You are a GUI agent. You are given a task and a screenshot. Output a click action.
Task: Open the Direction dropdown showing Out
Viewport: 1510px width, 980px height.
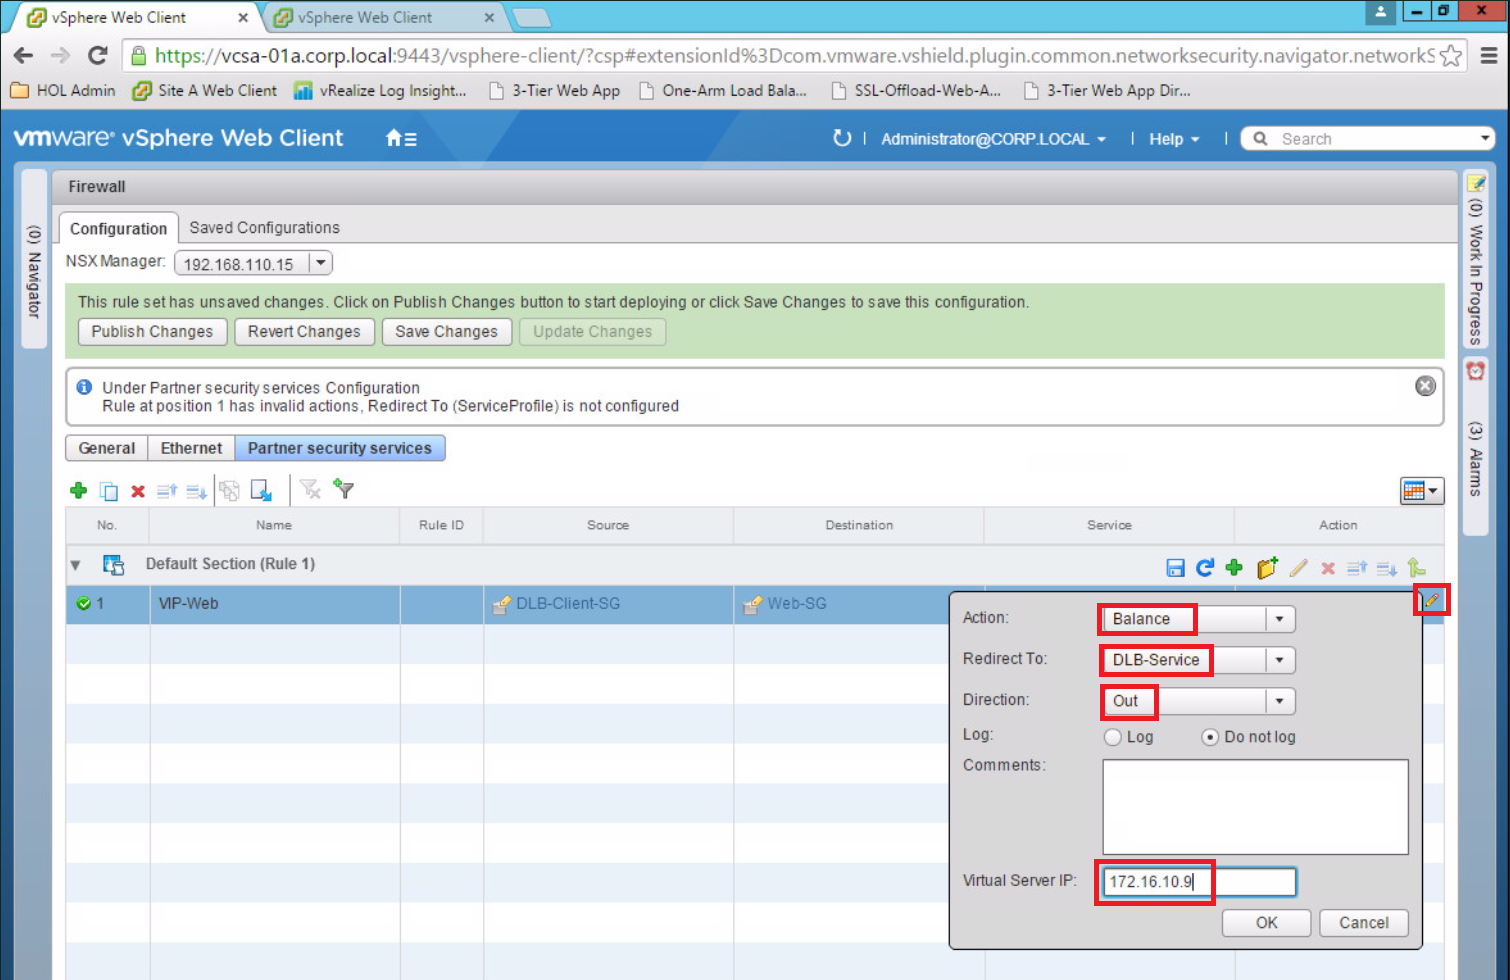pos(1279,701)
